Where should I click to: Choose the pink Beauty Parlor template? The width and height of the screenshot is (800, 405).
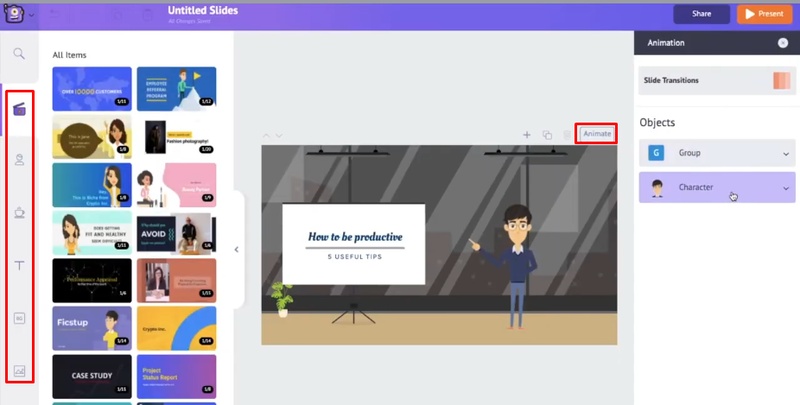tap(177, 185)
